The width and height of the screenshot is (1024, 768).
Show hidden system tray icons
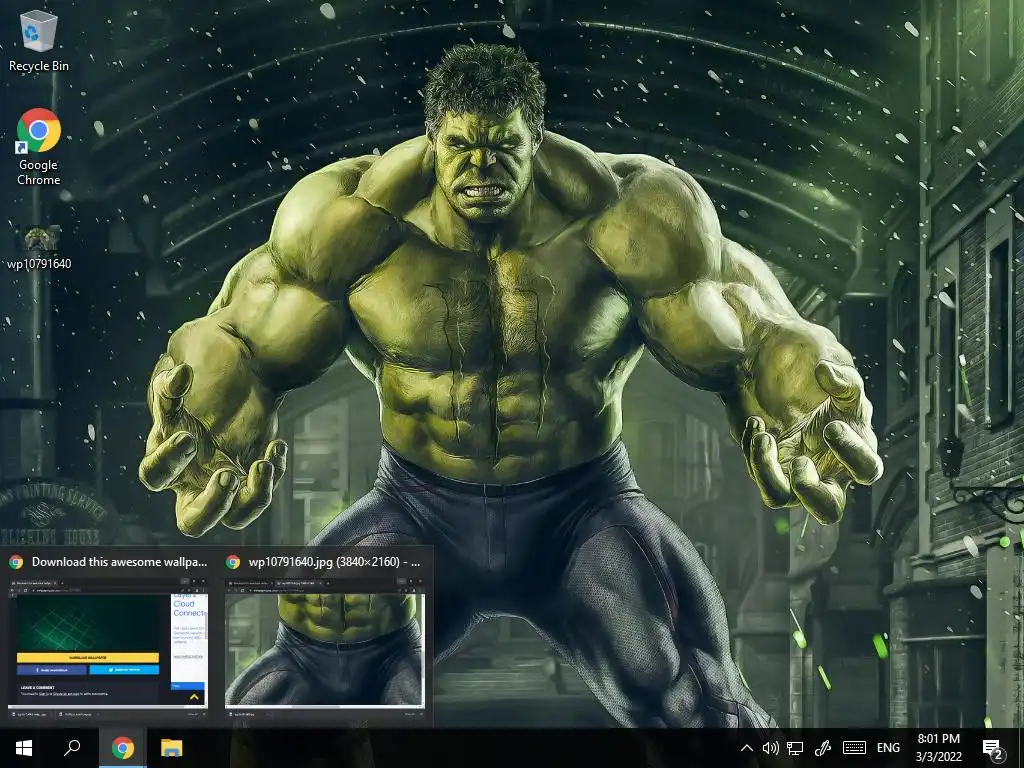[747, 748]
